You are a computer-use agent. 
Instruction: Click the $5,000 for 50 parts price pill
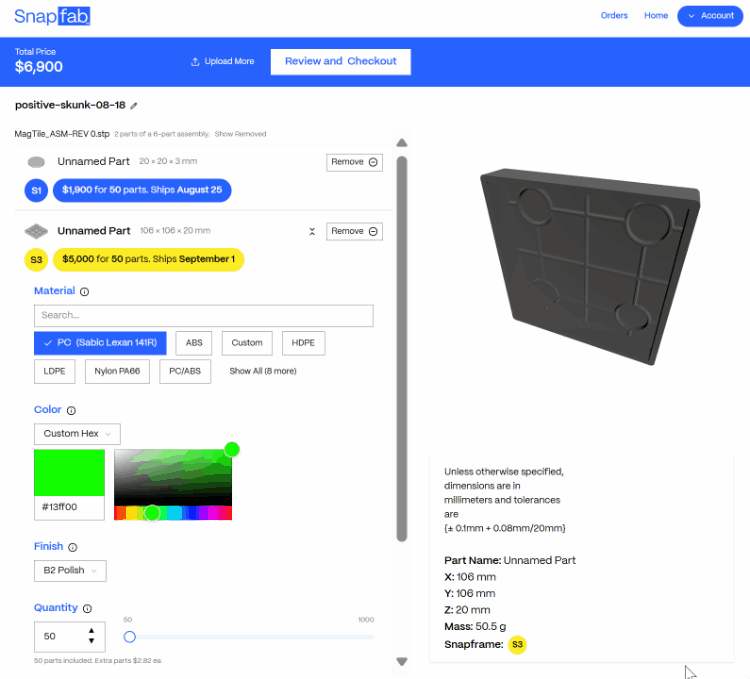[x=148, y=260]
